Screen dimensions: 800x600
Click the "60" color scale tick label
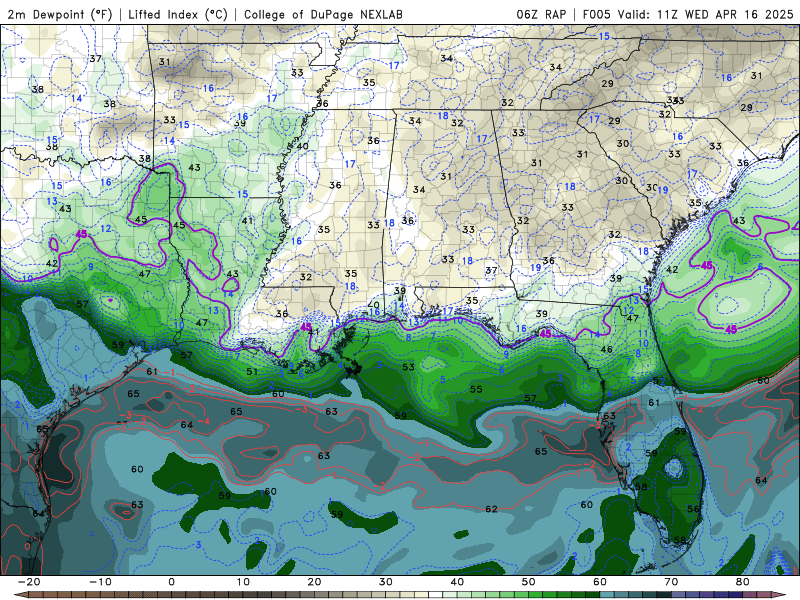600,582
